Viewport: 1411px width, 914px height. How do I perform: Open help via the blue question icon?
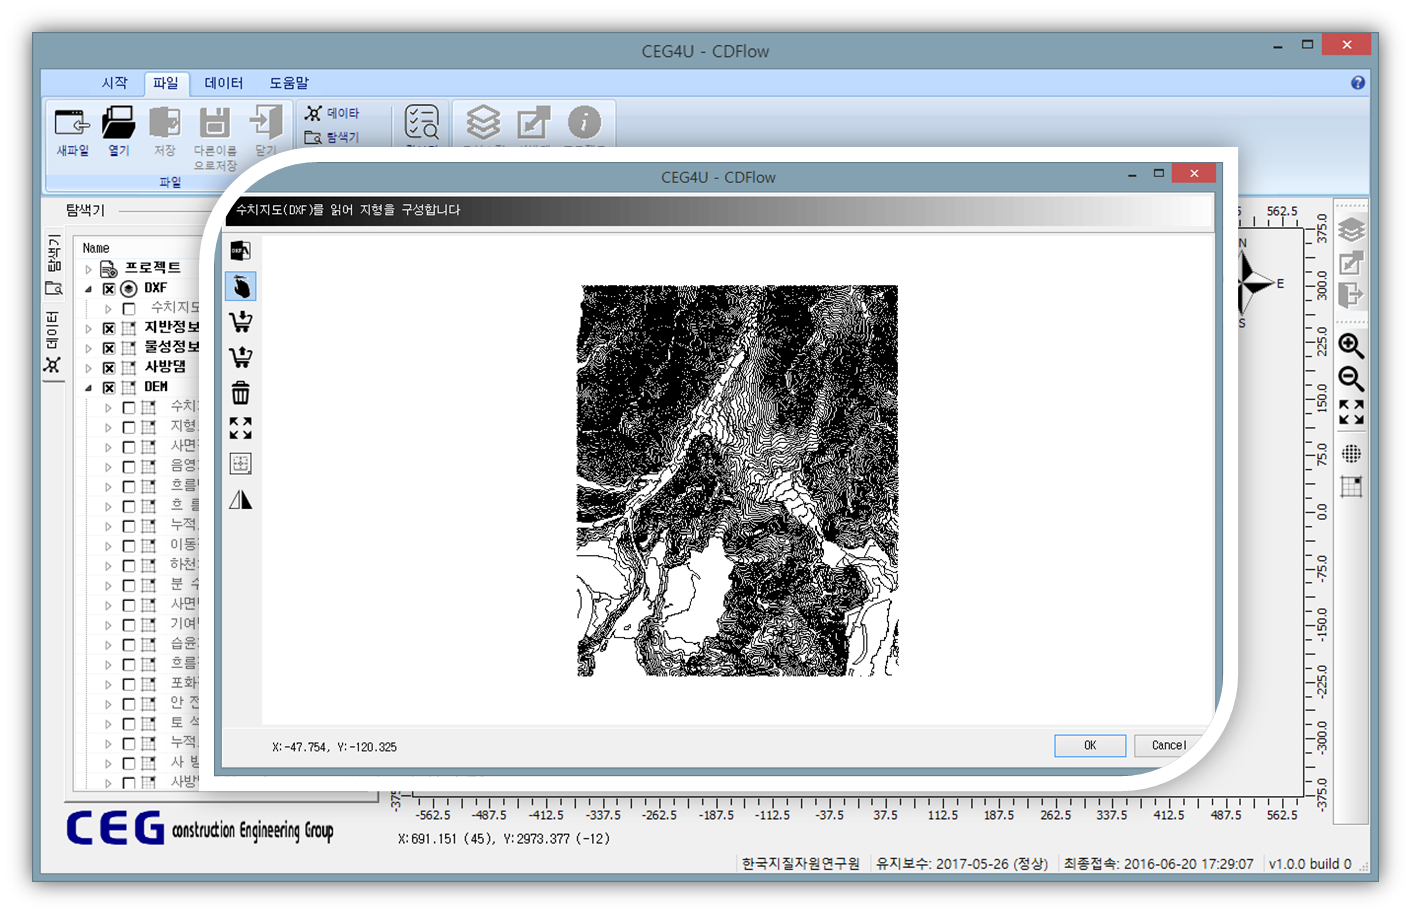1357,83
